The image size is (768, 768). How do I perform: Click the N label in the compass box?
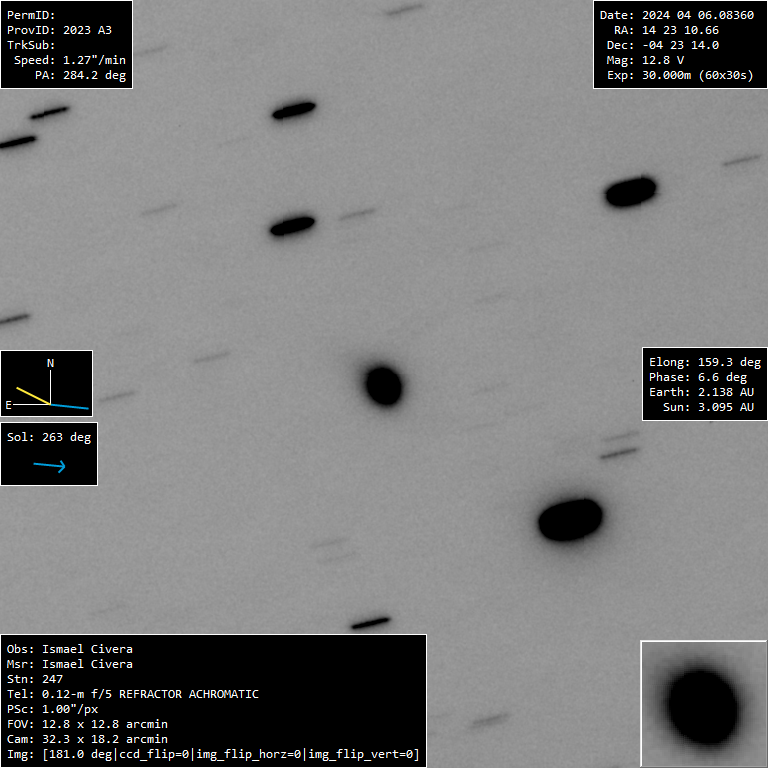point(50,363)
